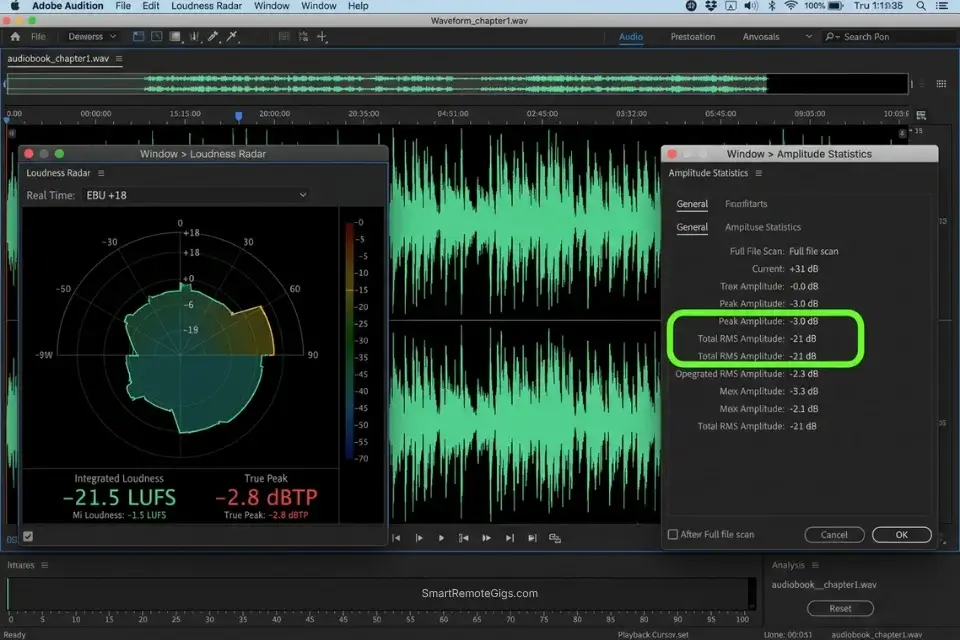The height and width of the screenshot is (640, 960).
Task: Click the blue playhead marker on timeline
Action: coord(239,116)
